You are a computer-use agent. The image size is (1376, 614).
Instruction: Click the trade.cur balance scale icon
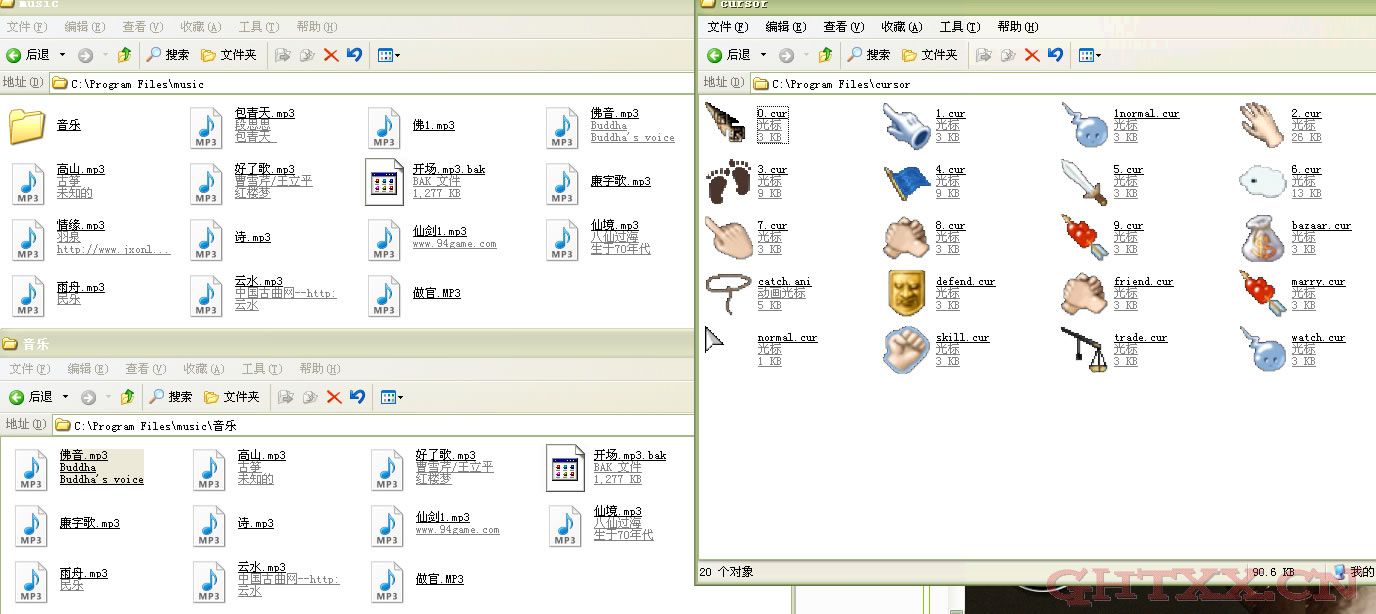pyautogui.click(x=1084, y=349)
